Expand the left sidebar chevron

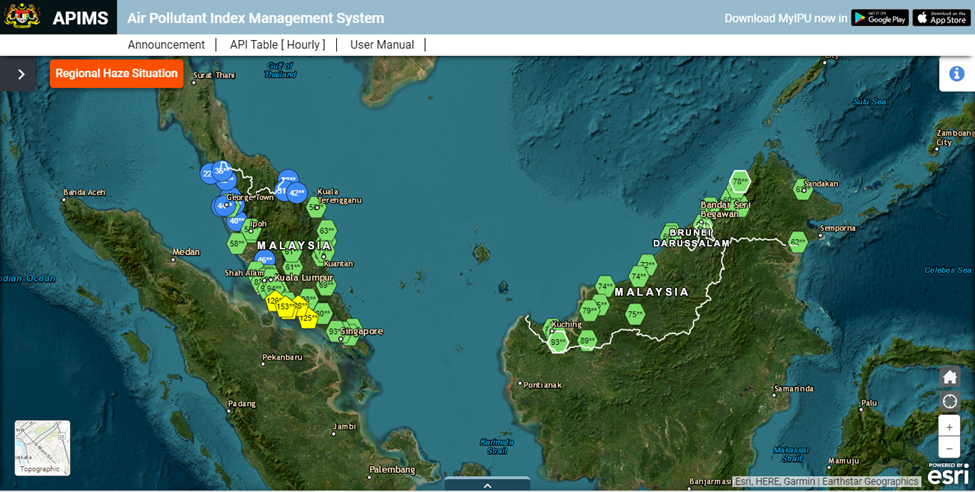coord(21,74)
